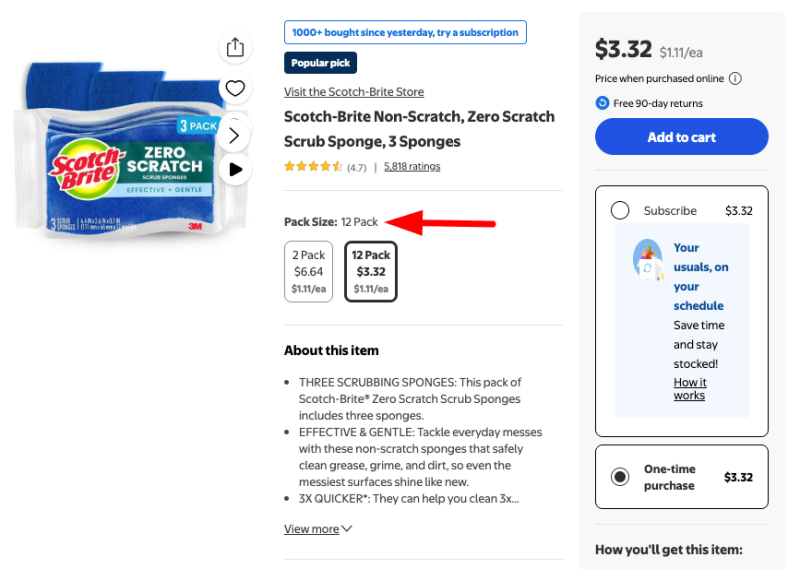Click the Free 90-day returns icon
This screenshot has height=569, width=800.
click(x=602, y=103)
